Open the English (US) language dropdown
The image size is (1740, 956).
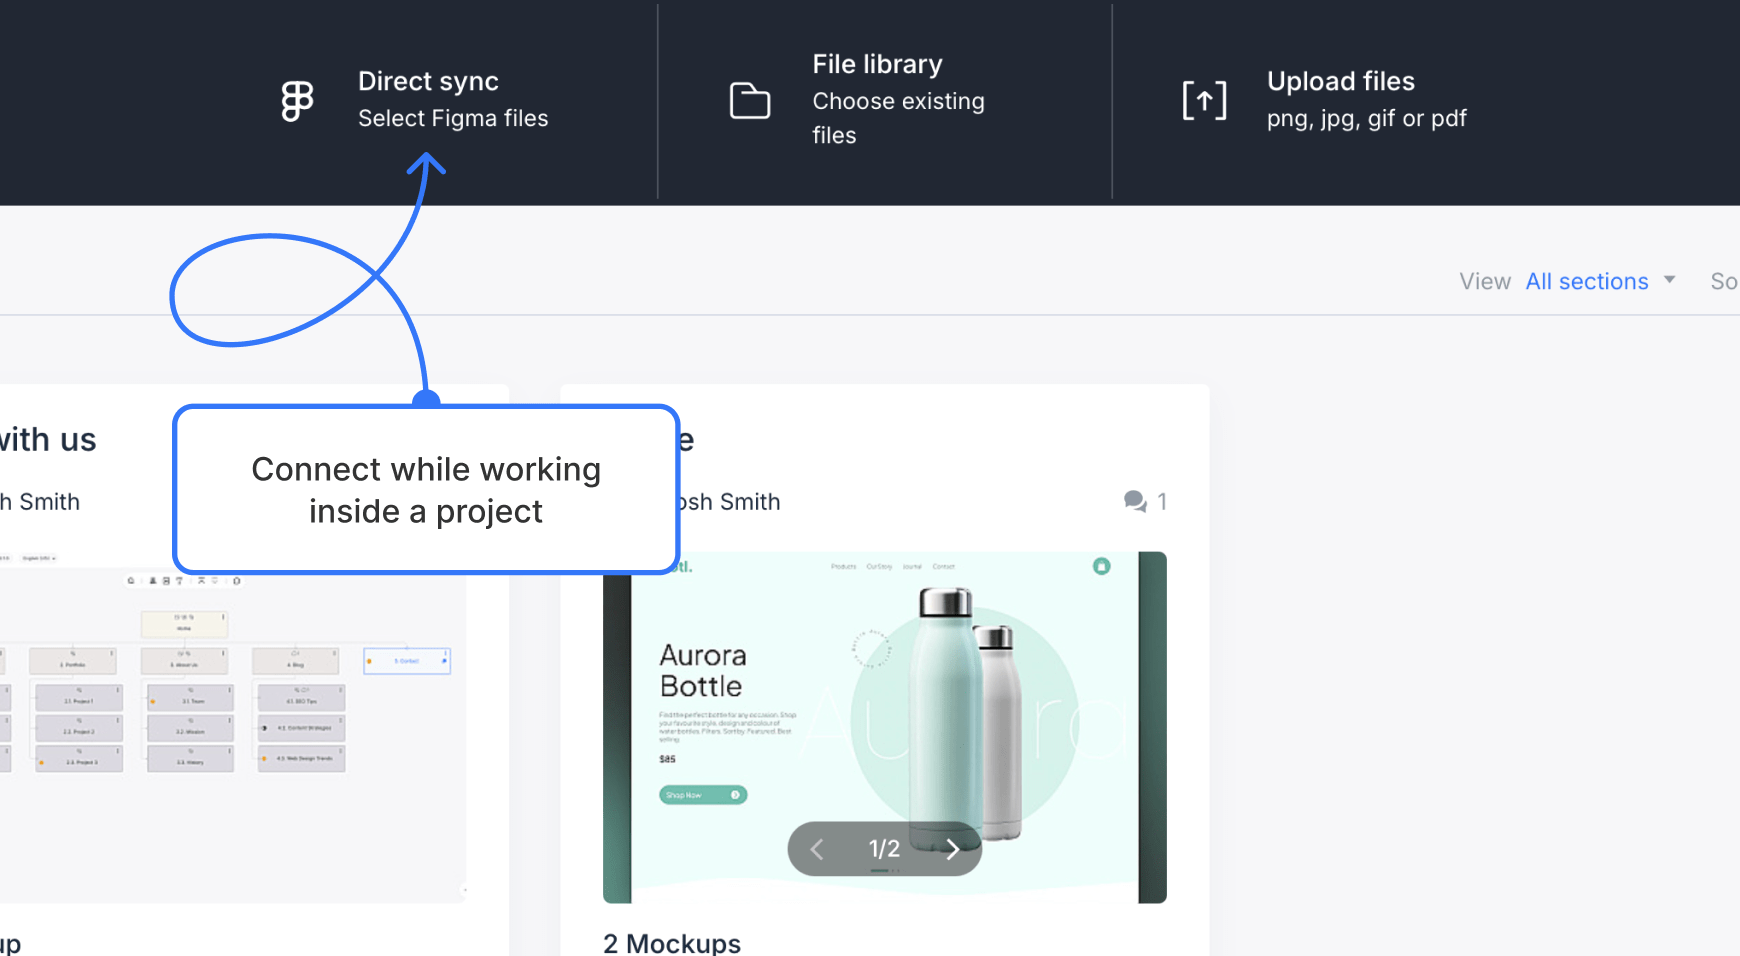click(x=38, y=558)
